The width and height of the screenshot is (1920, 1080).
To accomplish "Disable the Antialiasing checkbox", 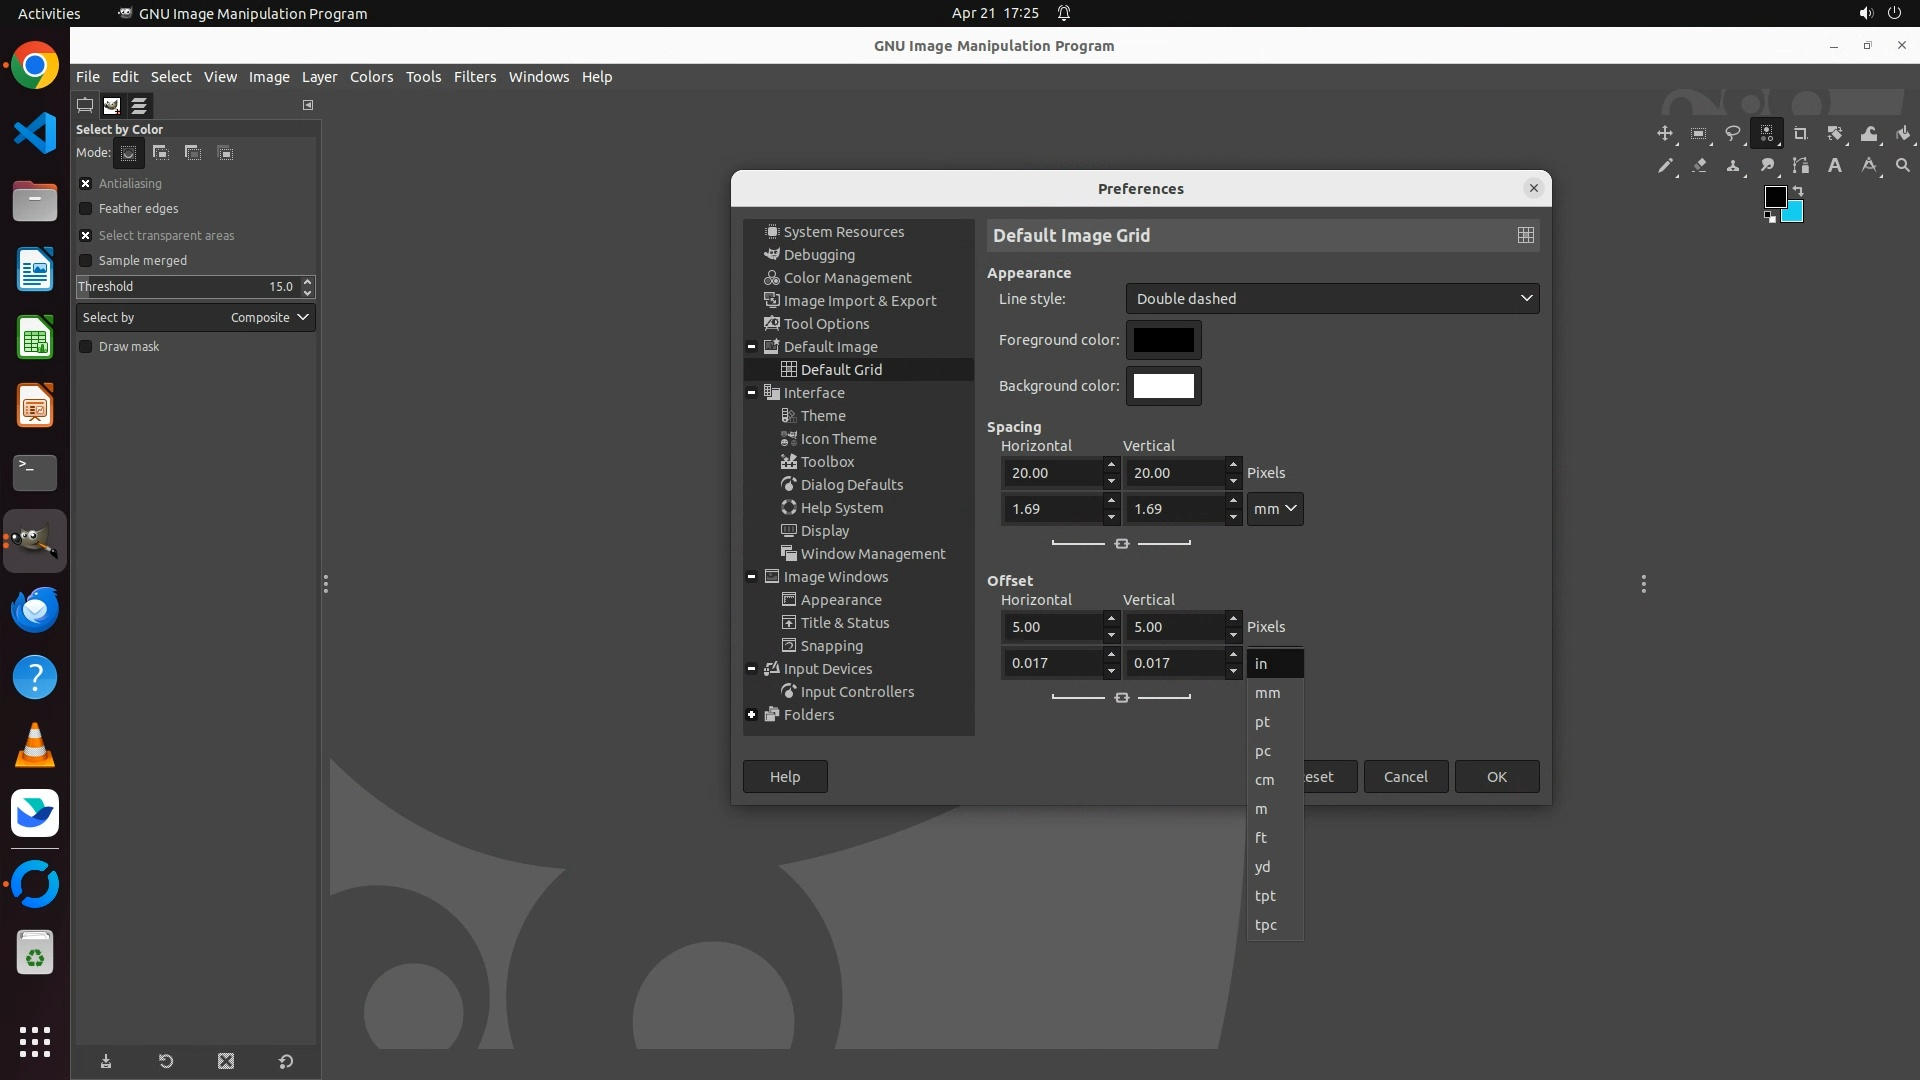I will click(86, 184).
